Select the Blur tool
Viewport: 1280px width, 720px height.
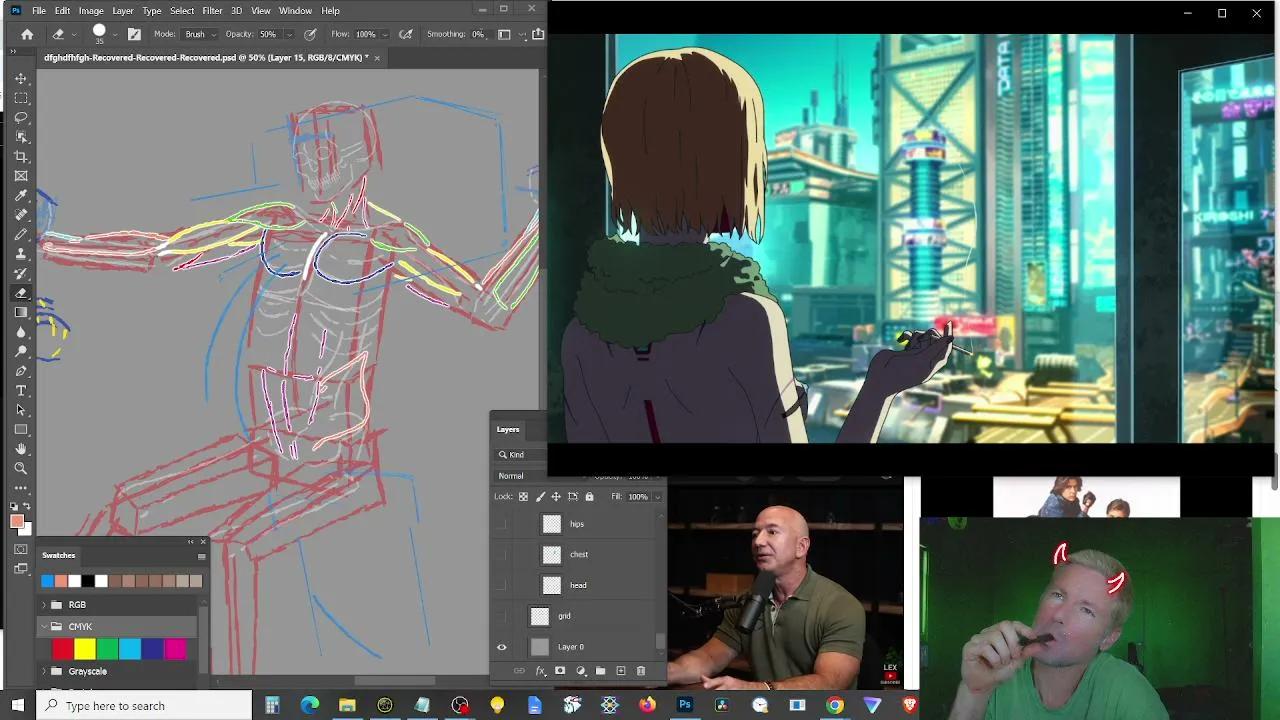tap(21, 332)
